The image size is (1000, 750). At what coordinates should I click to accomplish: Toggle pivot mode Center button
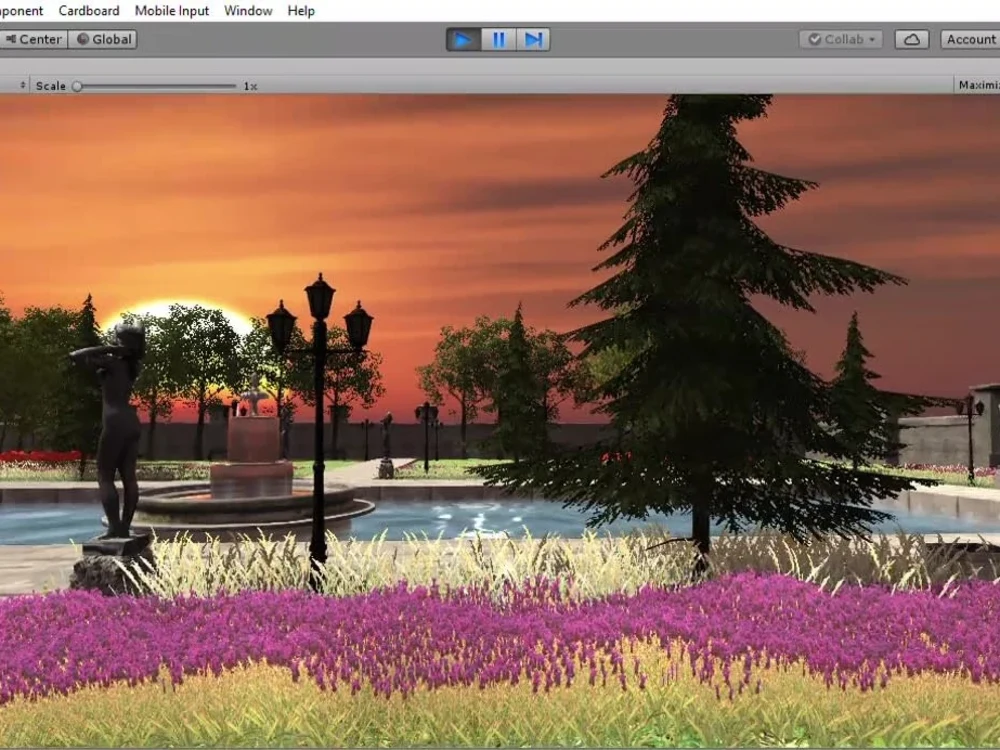point(33,40)
